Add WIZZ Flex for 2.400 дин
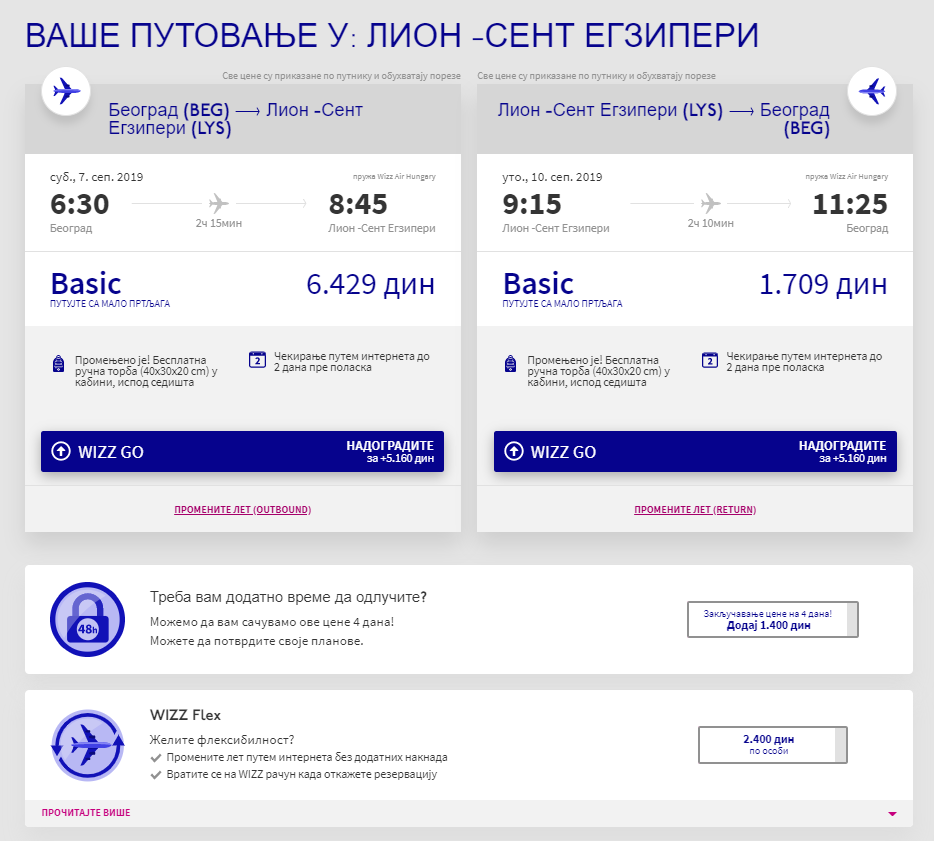 773,745
